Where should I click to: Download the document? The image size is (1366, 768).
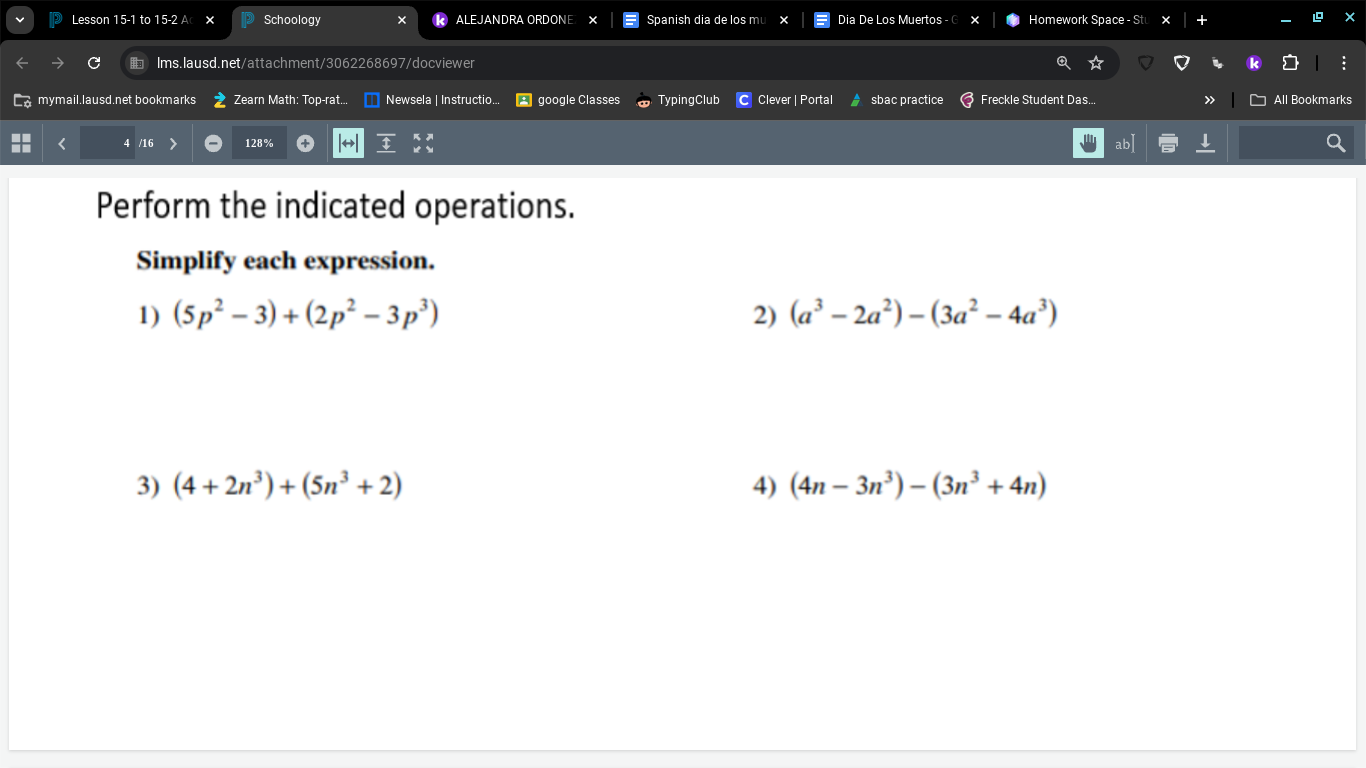(x=1206, y=143)
